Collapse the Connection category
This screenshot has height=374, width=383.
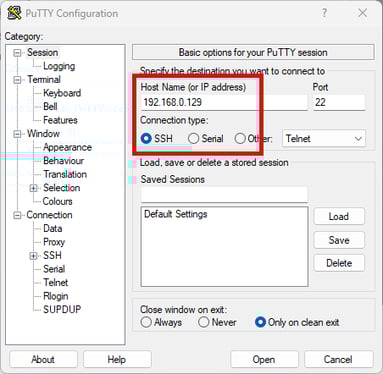point(17,215)
